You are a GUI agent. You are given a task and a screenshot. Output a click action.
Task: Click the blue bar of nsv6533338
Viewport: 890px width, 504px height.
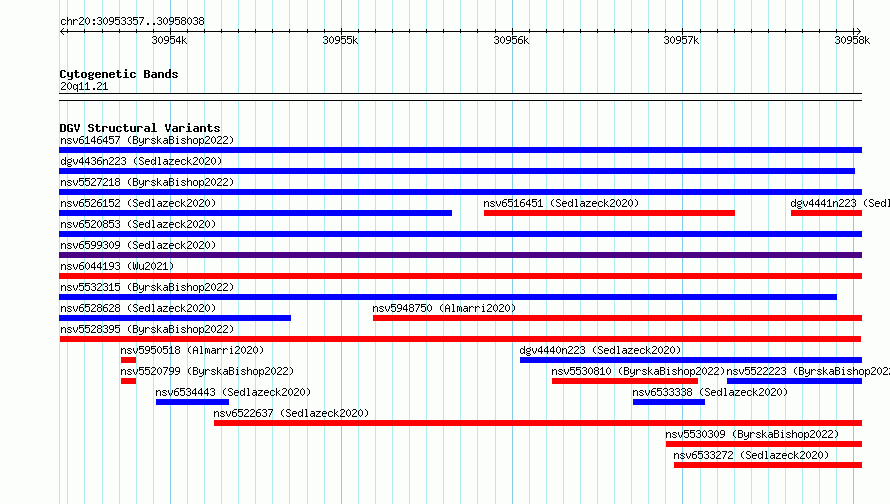[669, 402]
